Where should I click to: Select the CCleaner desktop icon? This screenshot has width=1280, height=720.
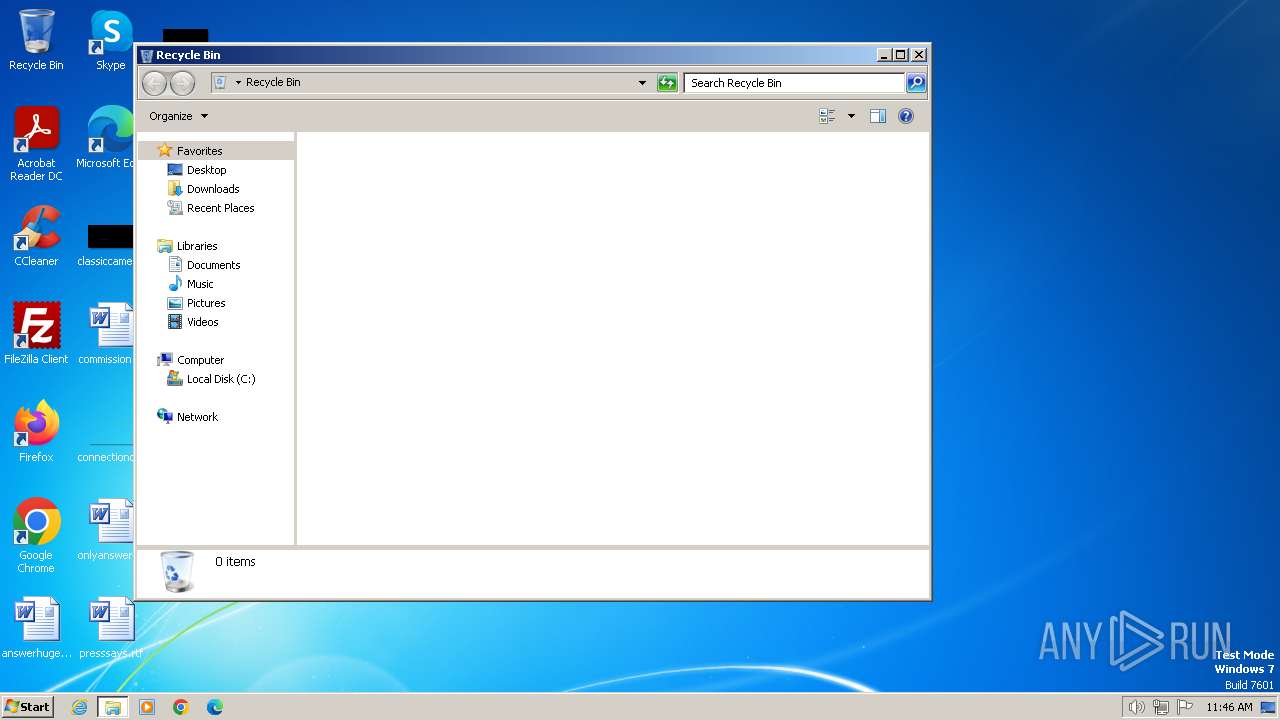click(x=36, y=236)
